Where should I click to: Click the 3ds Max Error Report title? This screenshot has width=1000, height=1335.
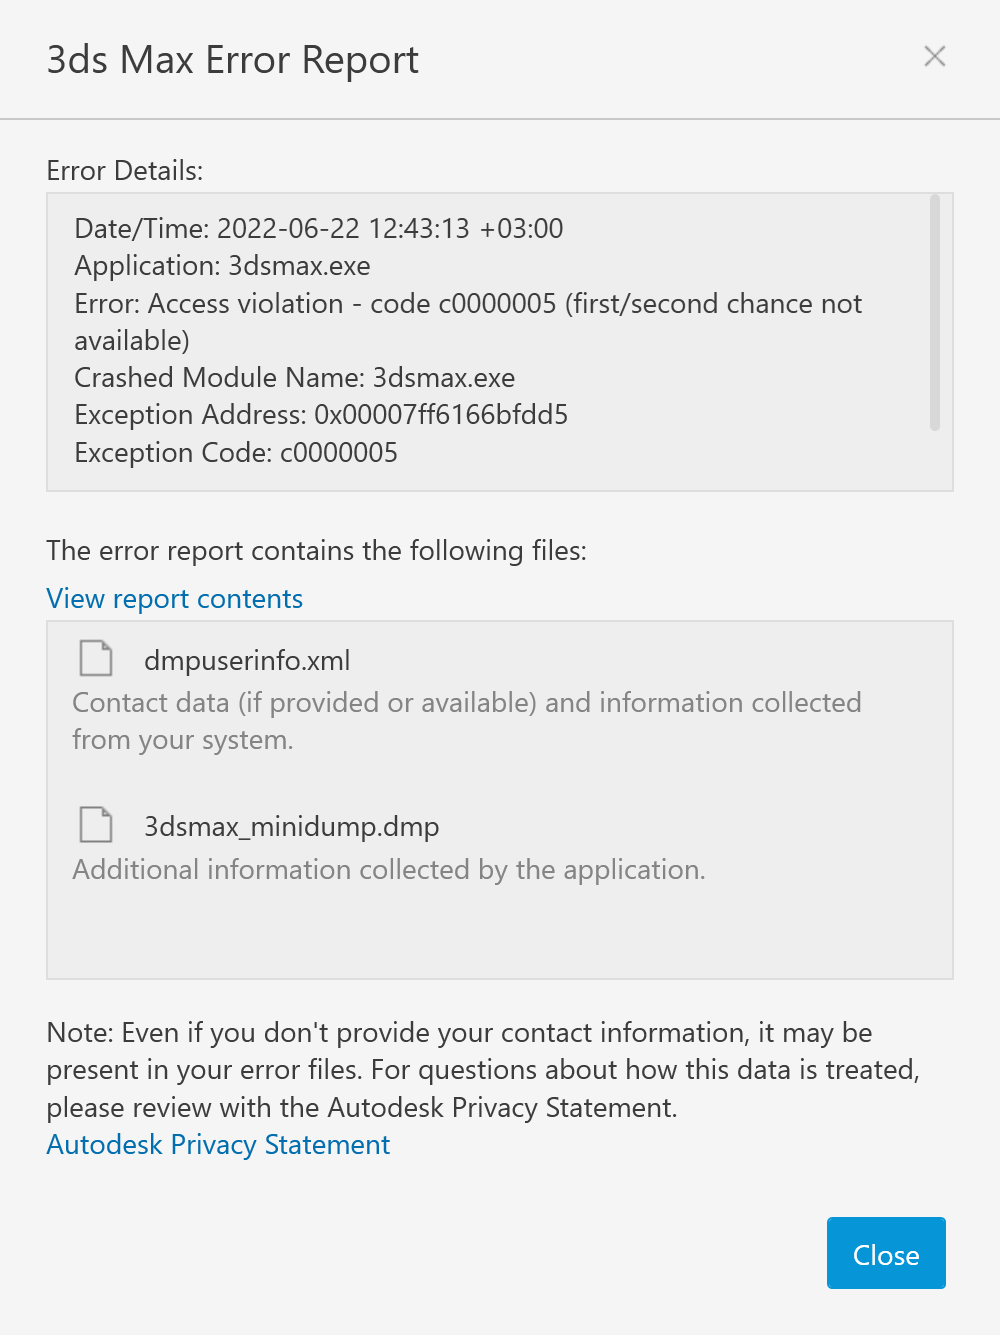pyautogui.click(x=232, y=60)
